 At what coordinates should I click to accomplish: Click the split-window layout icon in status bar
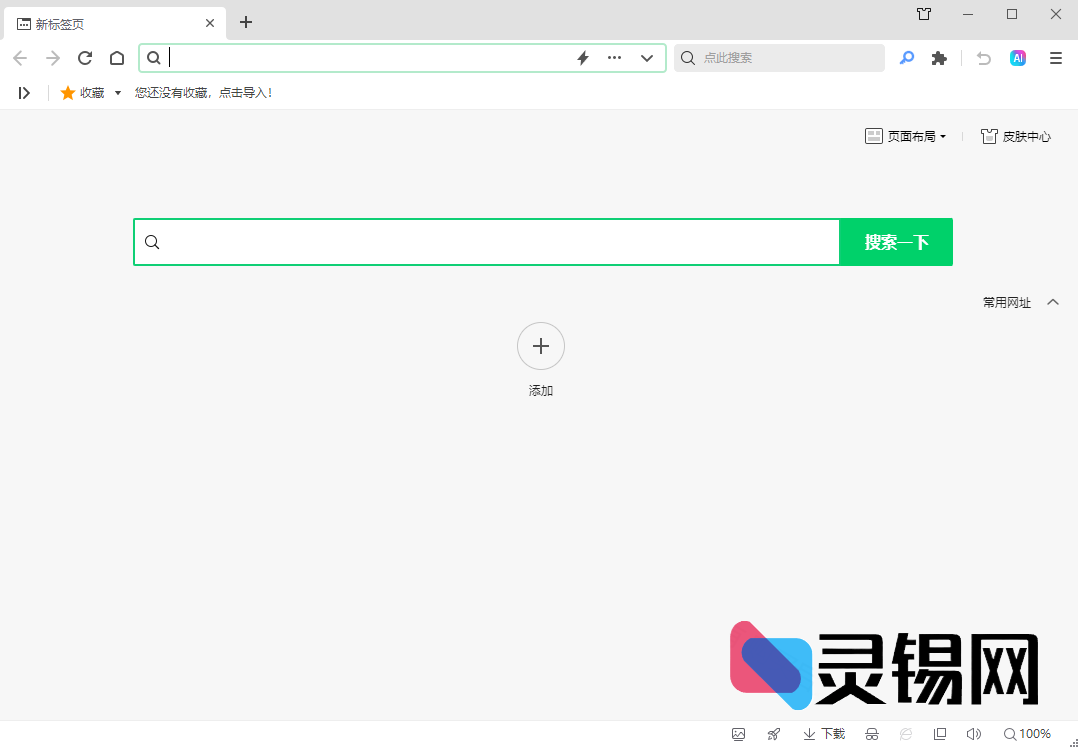(x=940, y=733)
